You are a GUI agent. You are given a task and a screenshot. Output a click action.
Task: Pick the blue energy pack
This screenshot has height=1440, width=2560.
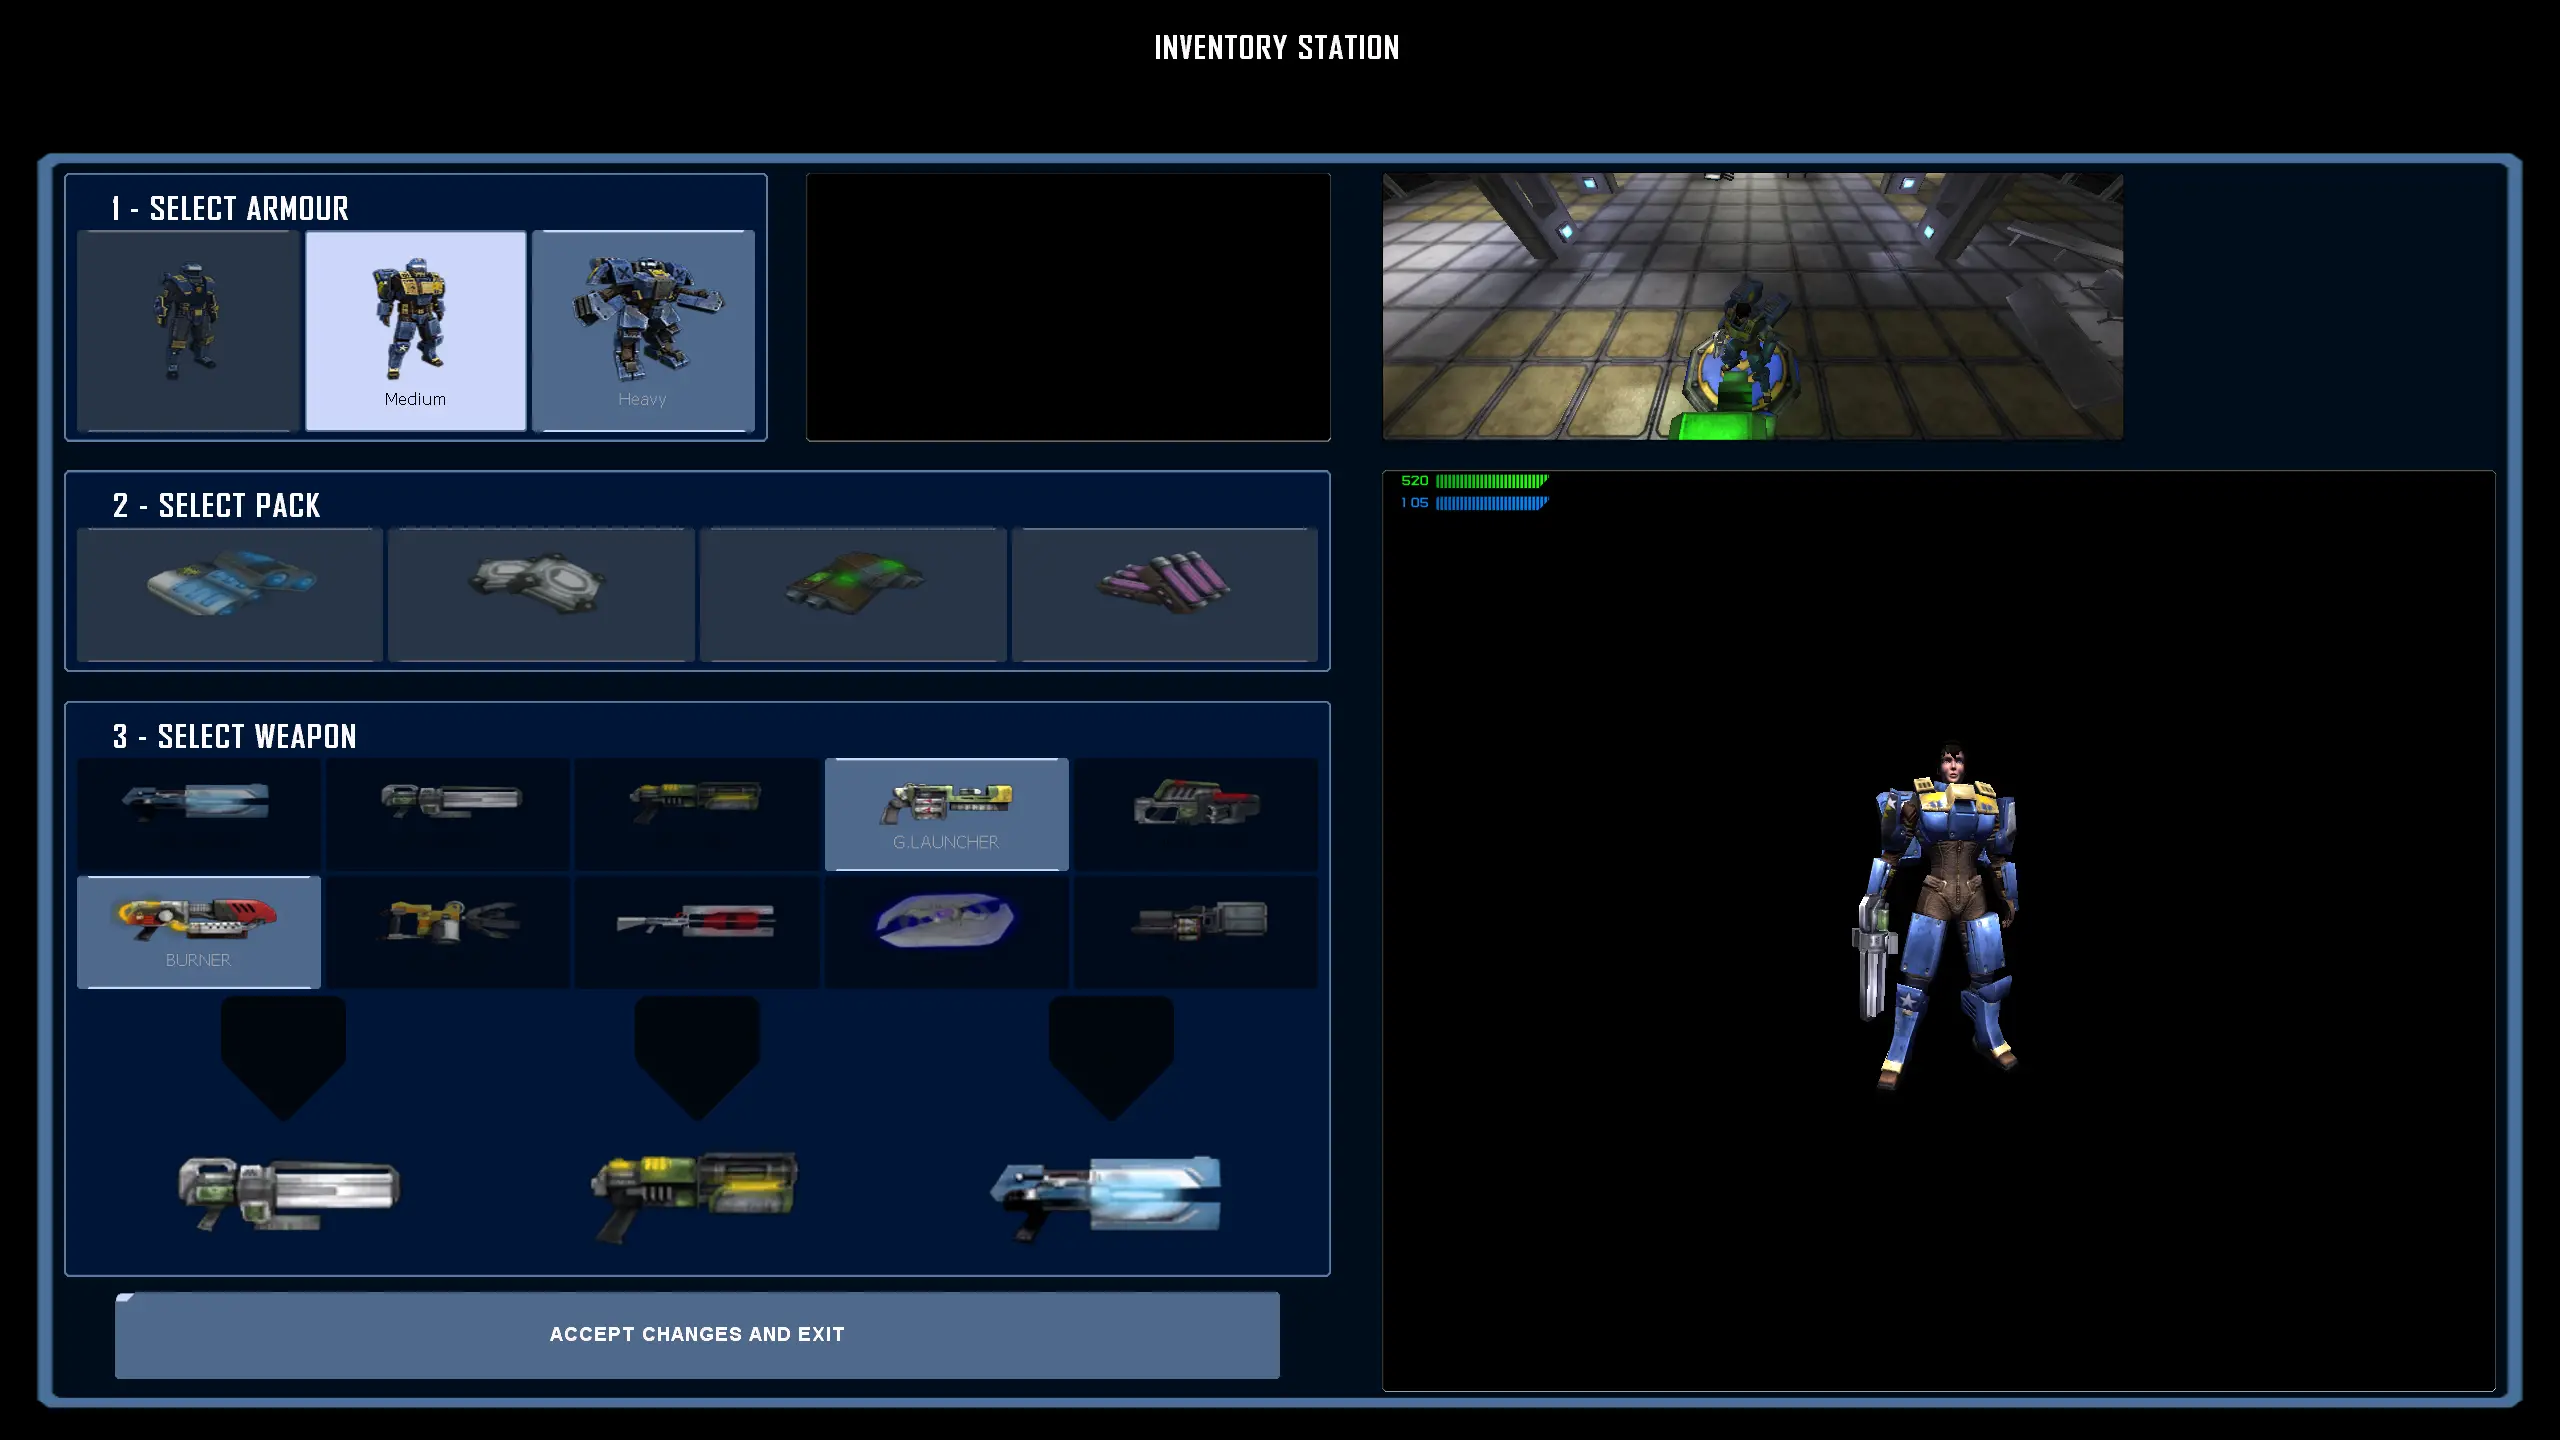[x=230, y=595]
